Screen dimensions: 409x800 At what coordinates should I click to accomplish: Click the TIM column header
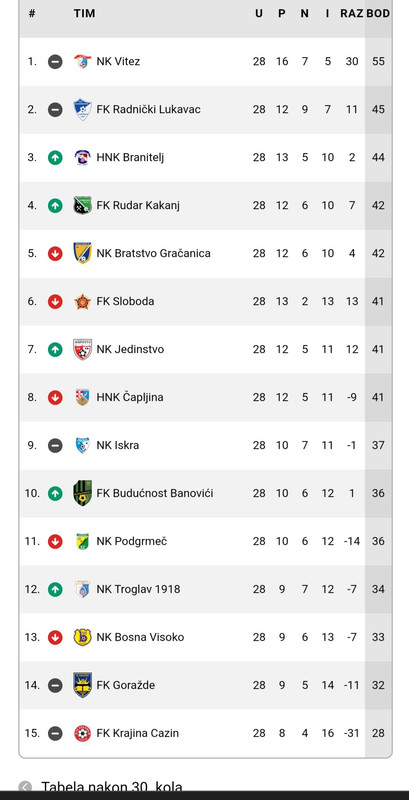(84, 13)
